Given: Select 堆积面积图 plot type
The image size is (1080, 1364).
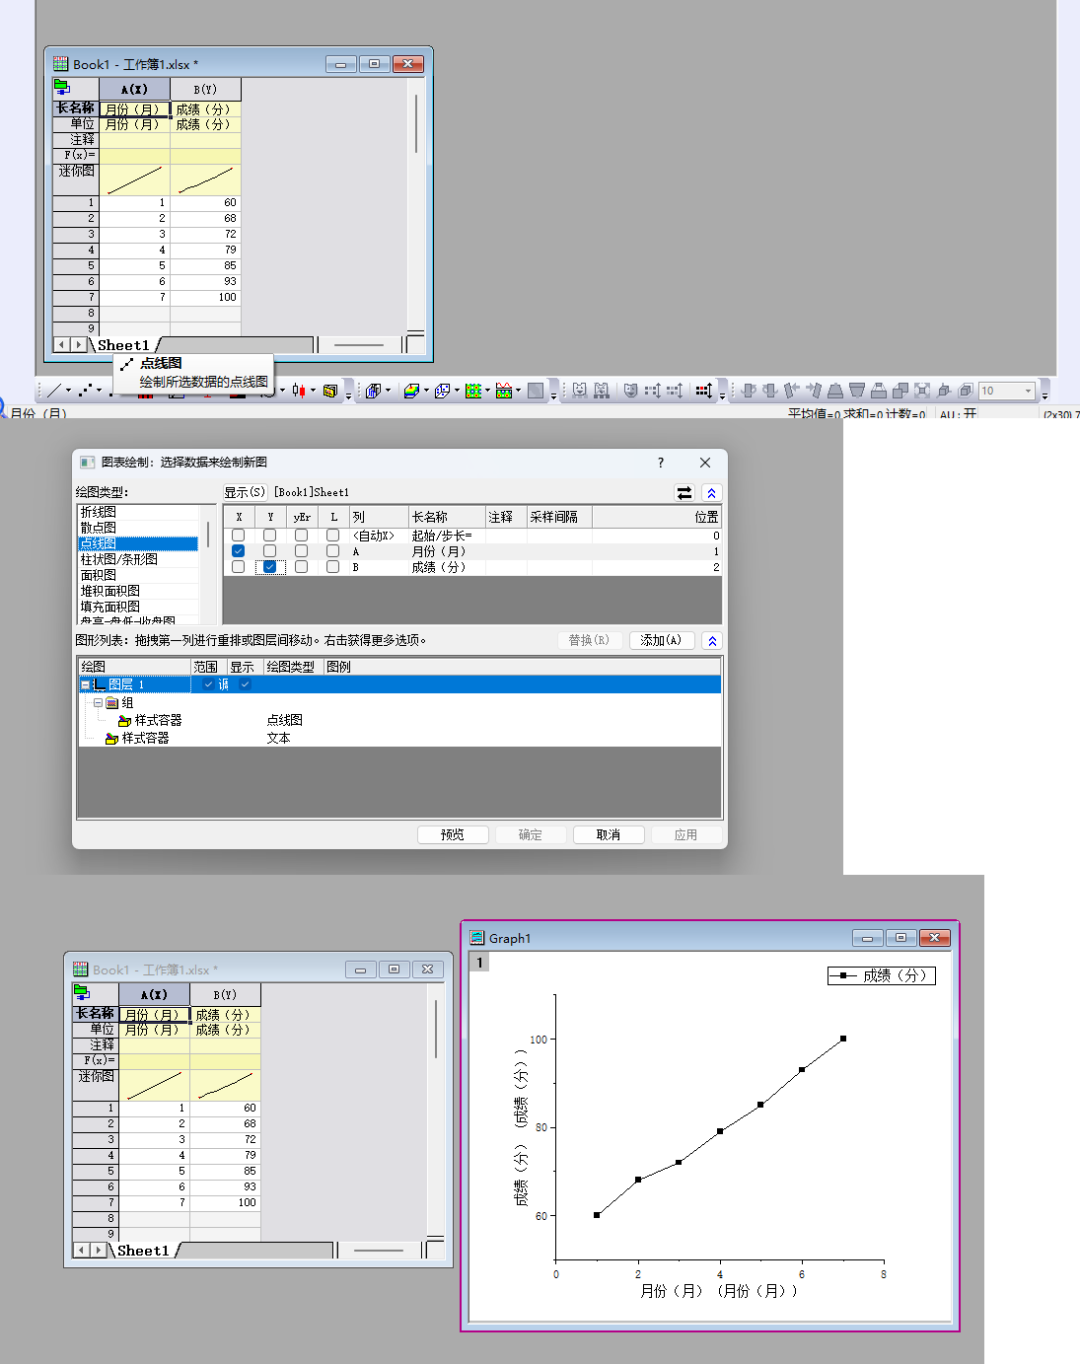Looking at the screenshot, I should pos(110,591).
